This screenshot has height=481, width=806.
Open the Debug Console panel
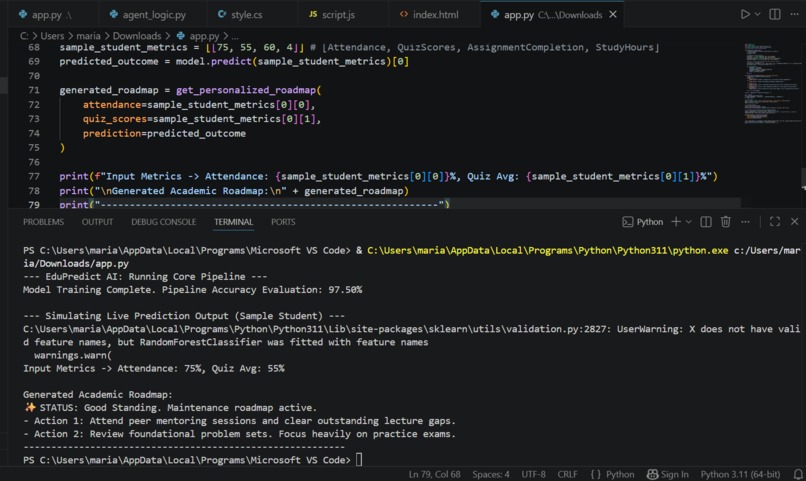pyautogui.click(x=163, y=222)
